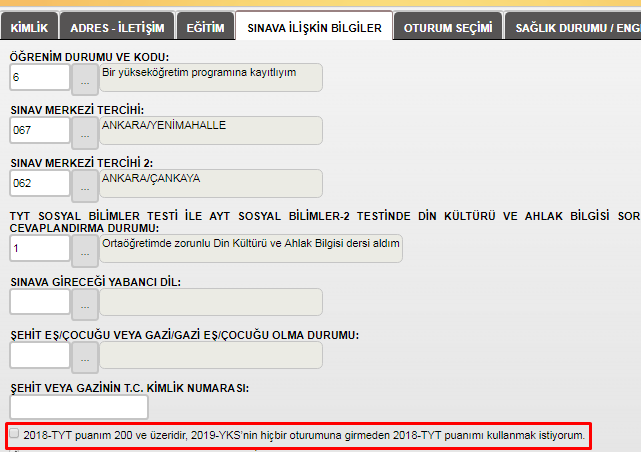
Task: Click the ellipsis button for Din Kültürü cevaplandırma
Action: click(x=84, y=249)
